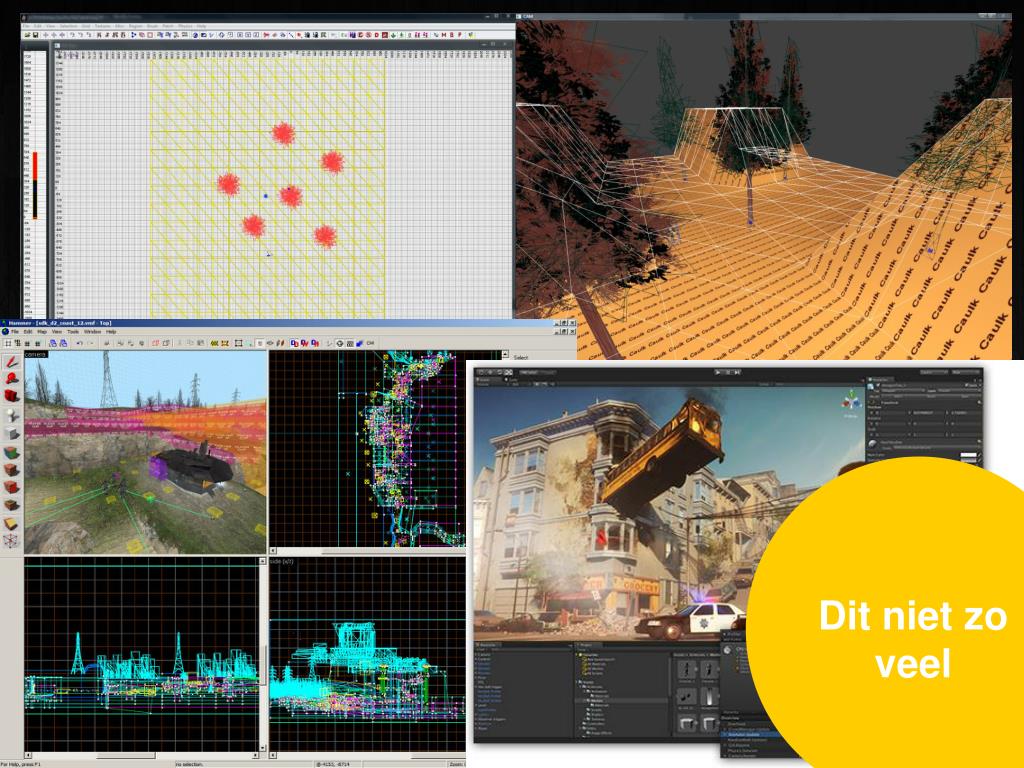Select the Entity tool in Hammer's left toolbar
This screenshot has width=1024, height=768.
[x=11, y=415]
